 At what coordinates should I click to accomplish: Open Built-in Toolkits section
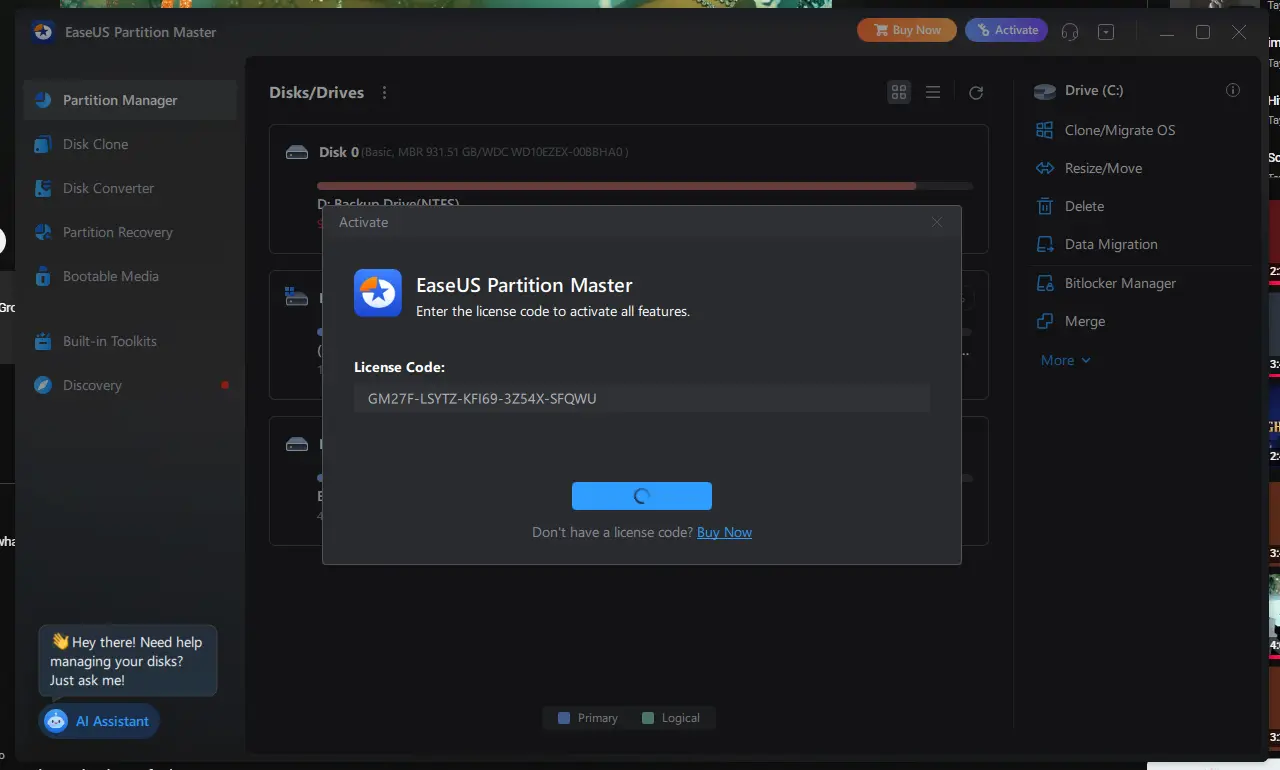[130, 341]
